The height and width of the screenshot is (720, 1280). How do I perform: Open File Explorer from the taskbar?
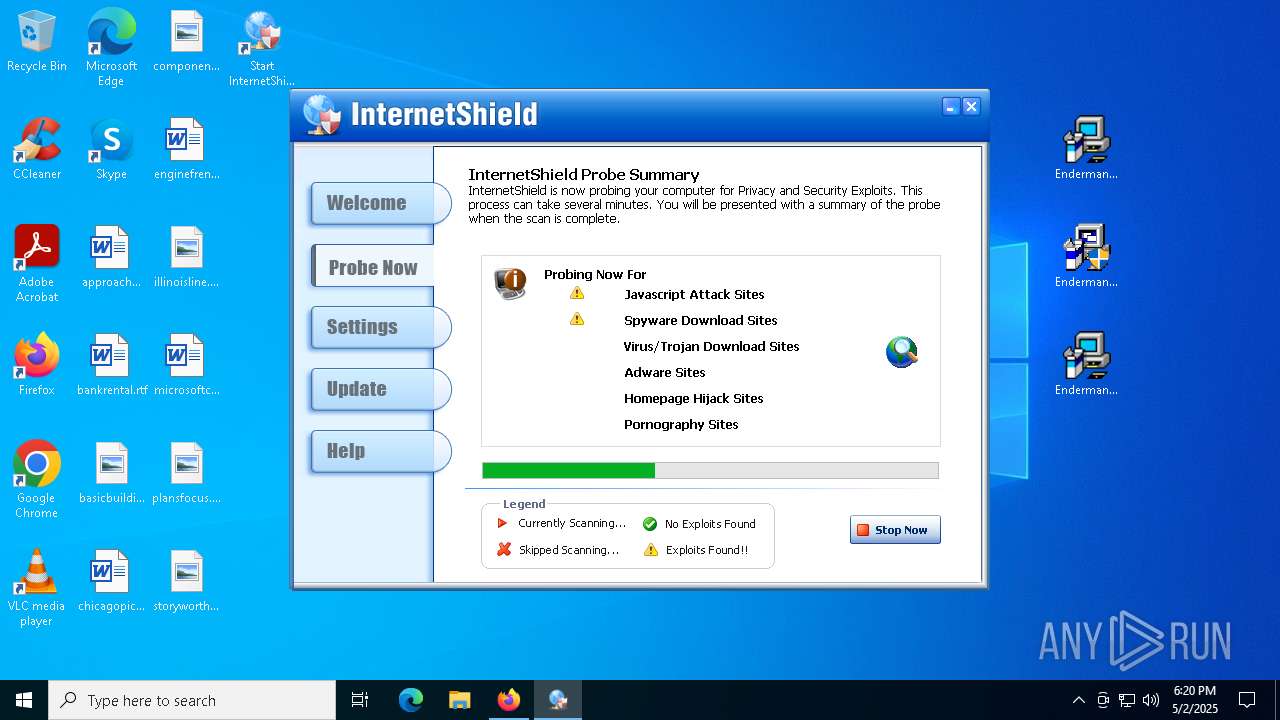pyautogui.click(x=459, y=700)
